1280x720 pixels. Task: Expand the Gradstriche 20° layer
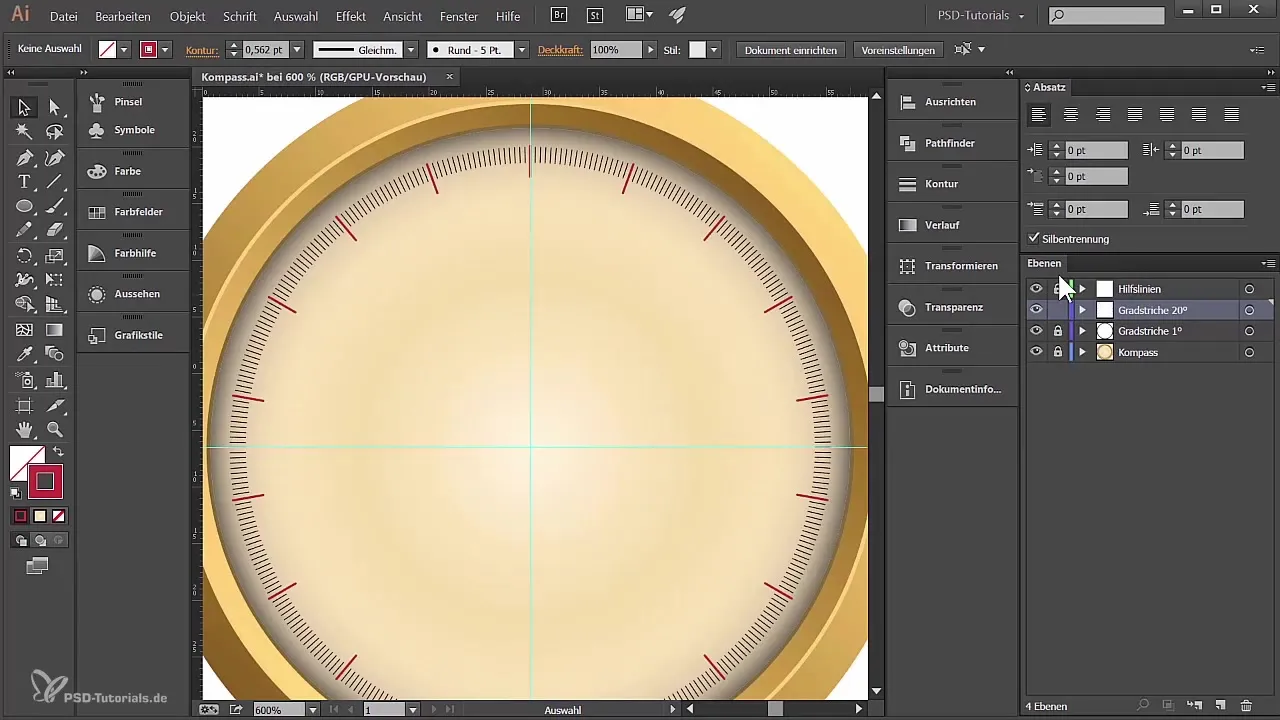tap(1082, 310)
